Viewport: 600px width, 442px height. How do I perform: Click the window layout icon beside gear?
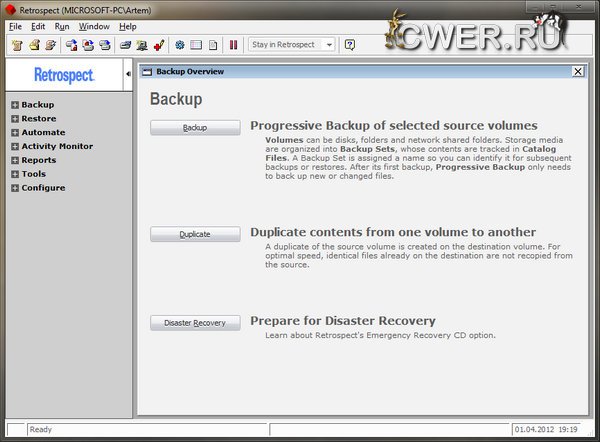196,45
